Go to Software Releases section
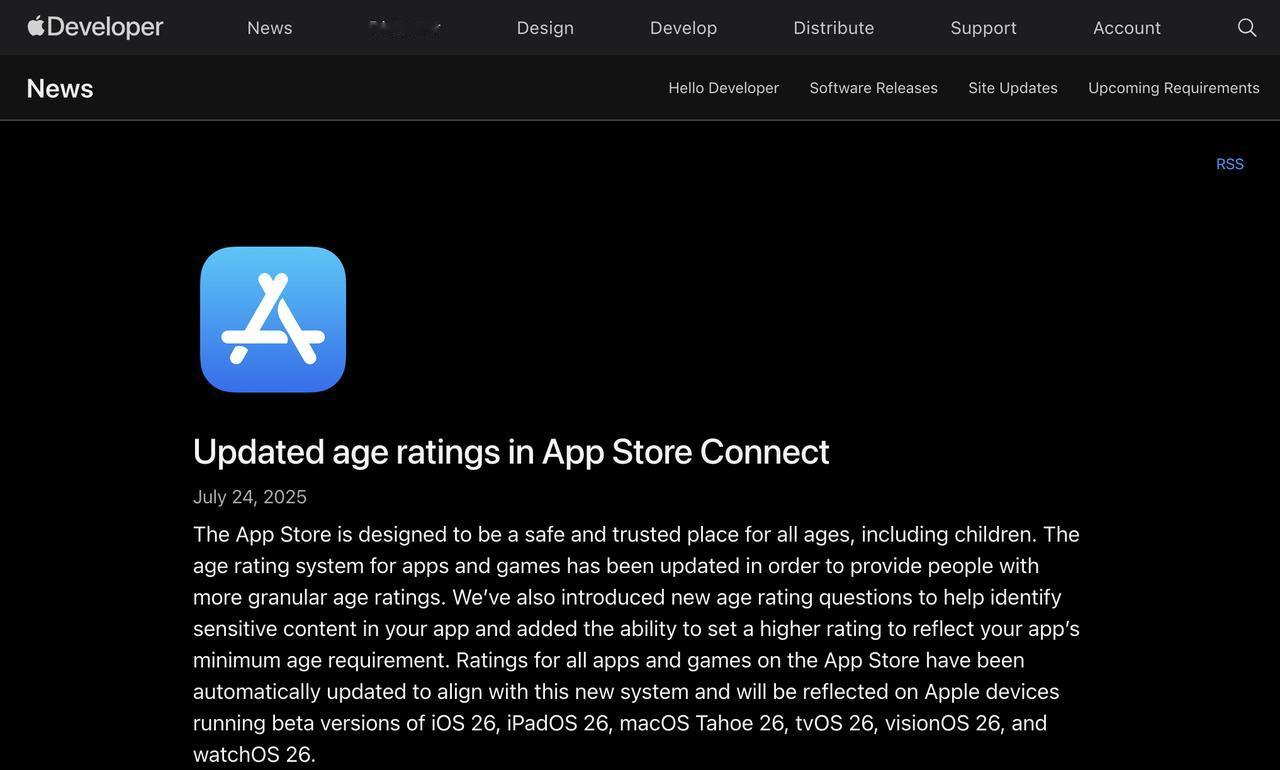The width and height of the screenshot is (1280, 770). coord(874,88)
